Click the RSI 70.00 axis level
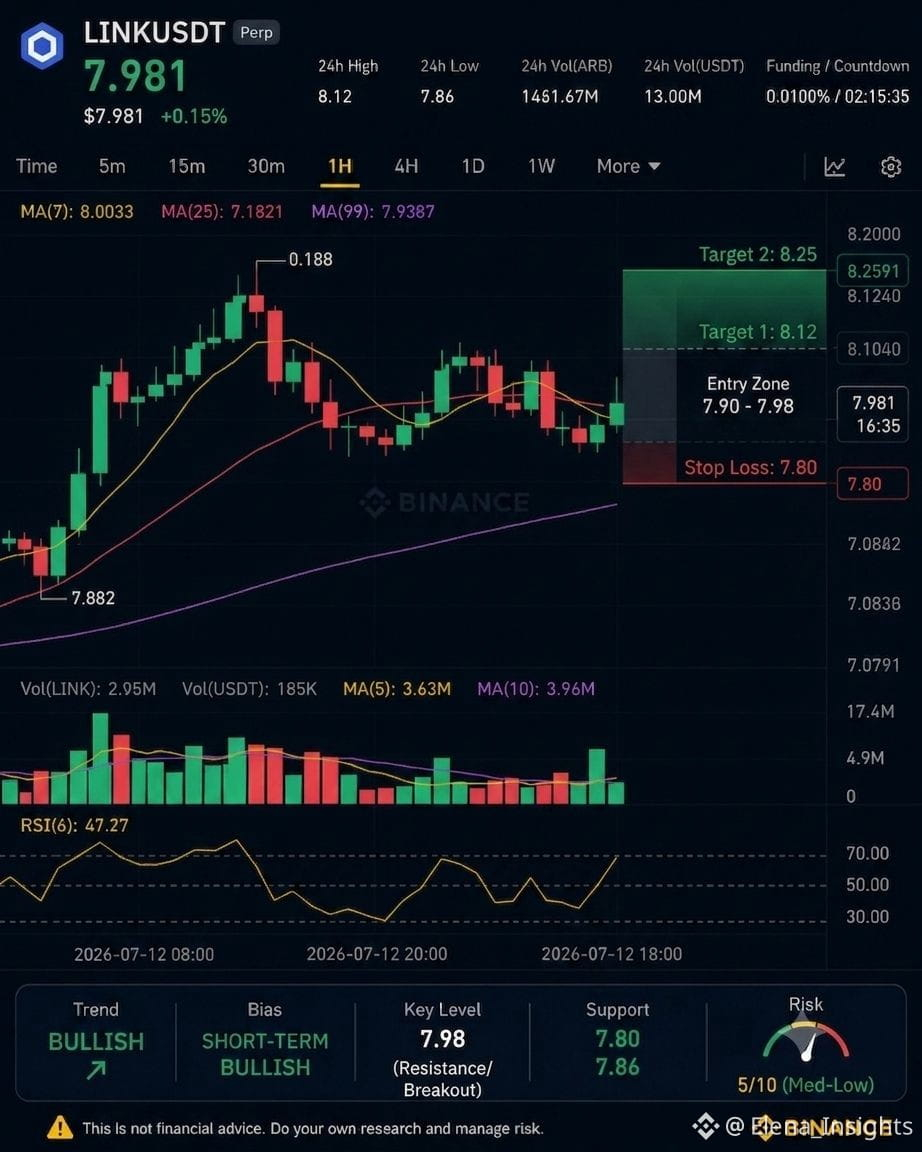The width and height of the screenshot is (922, 1152). tap(868, 854)
